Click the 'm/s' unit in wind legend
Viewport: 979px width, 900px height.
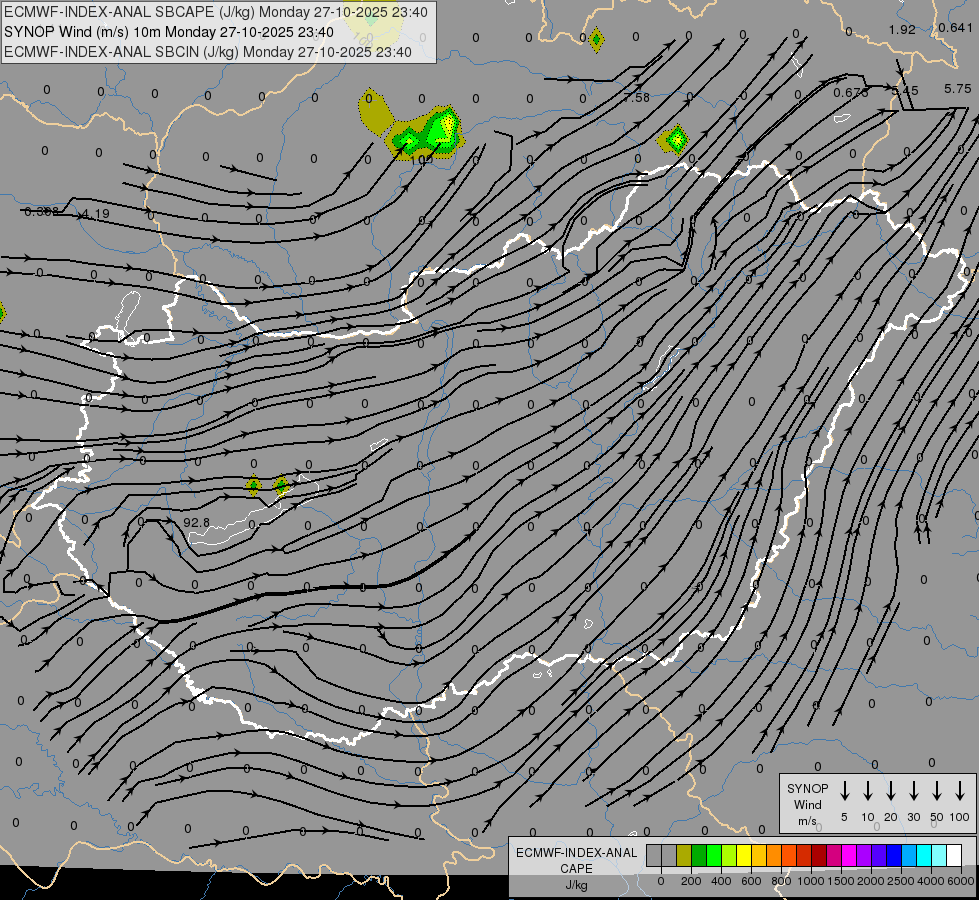pyautogui.click(x=807, y=821)
